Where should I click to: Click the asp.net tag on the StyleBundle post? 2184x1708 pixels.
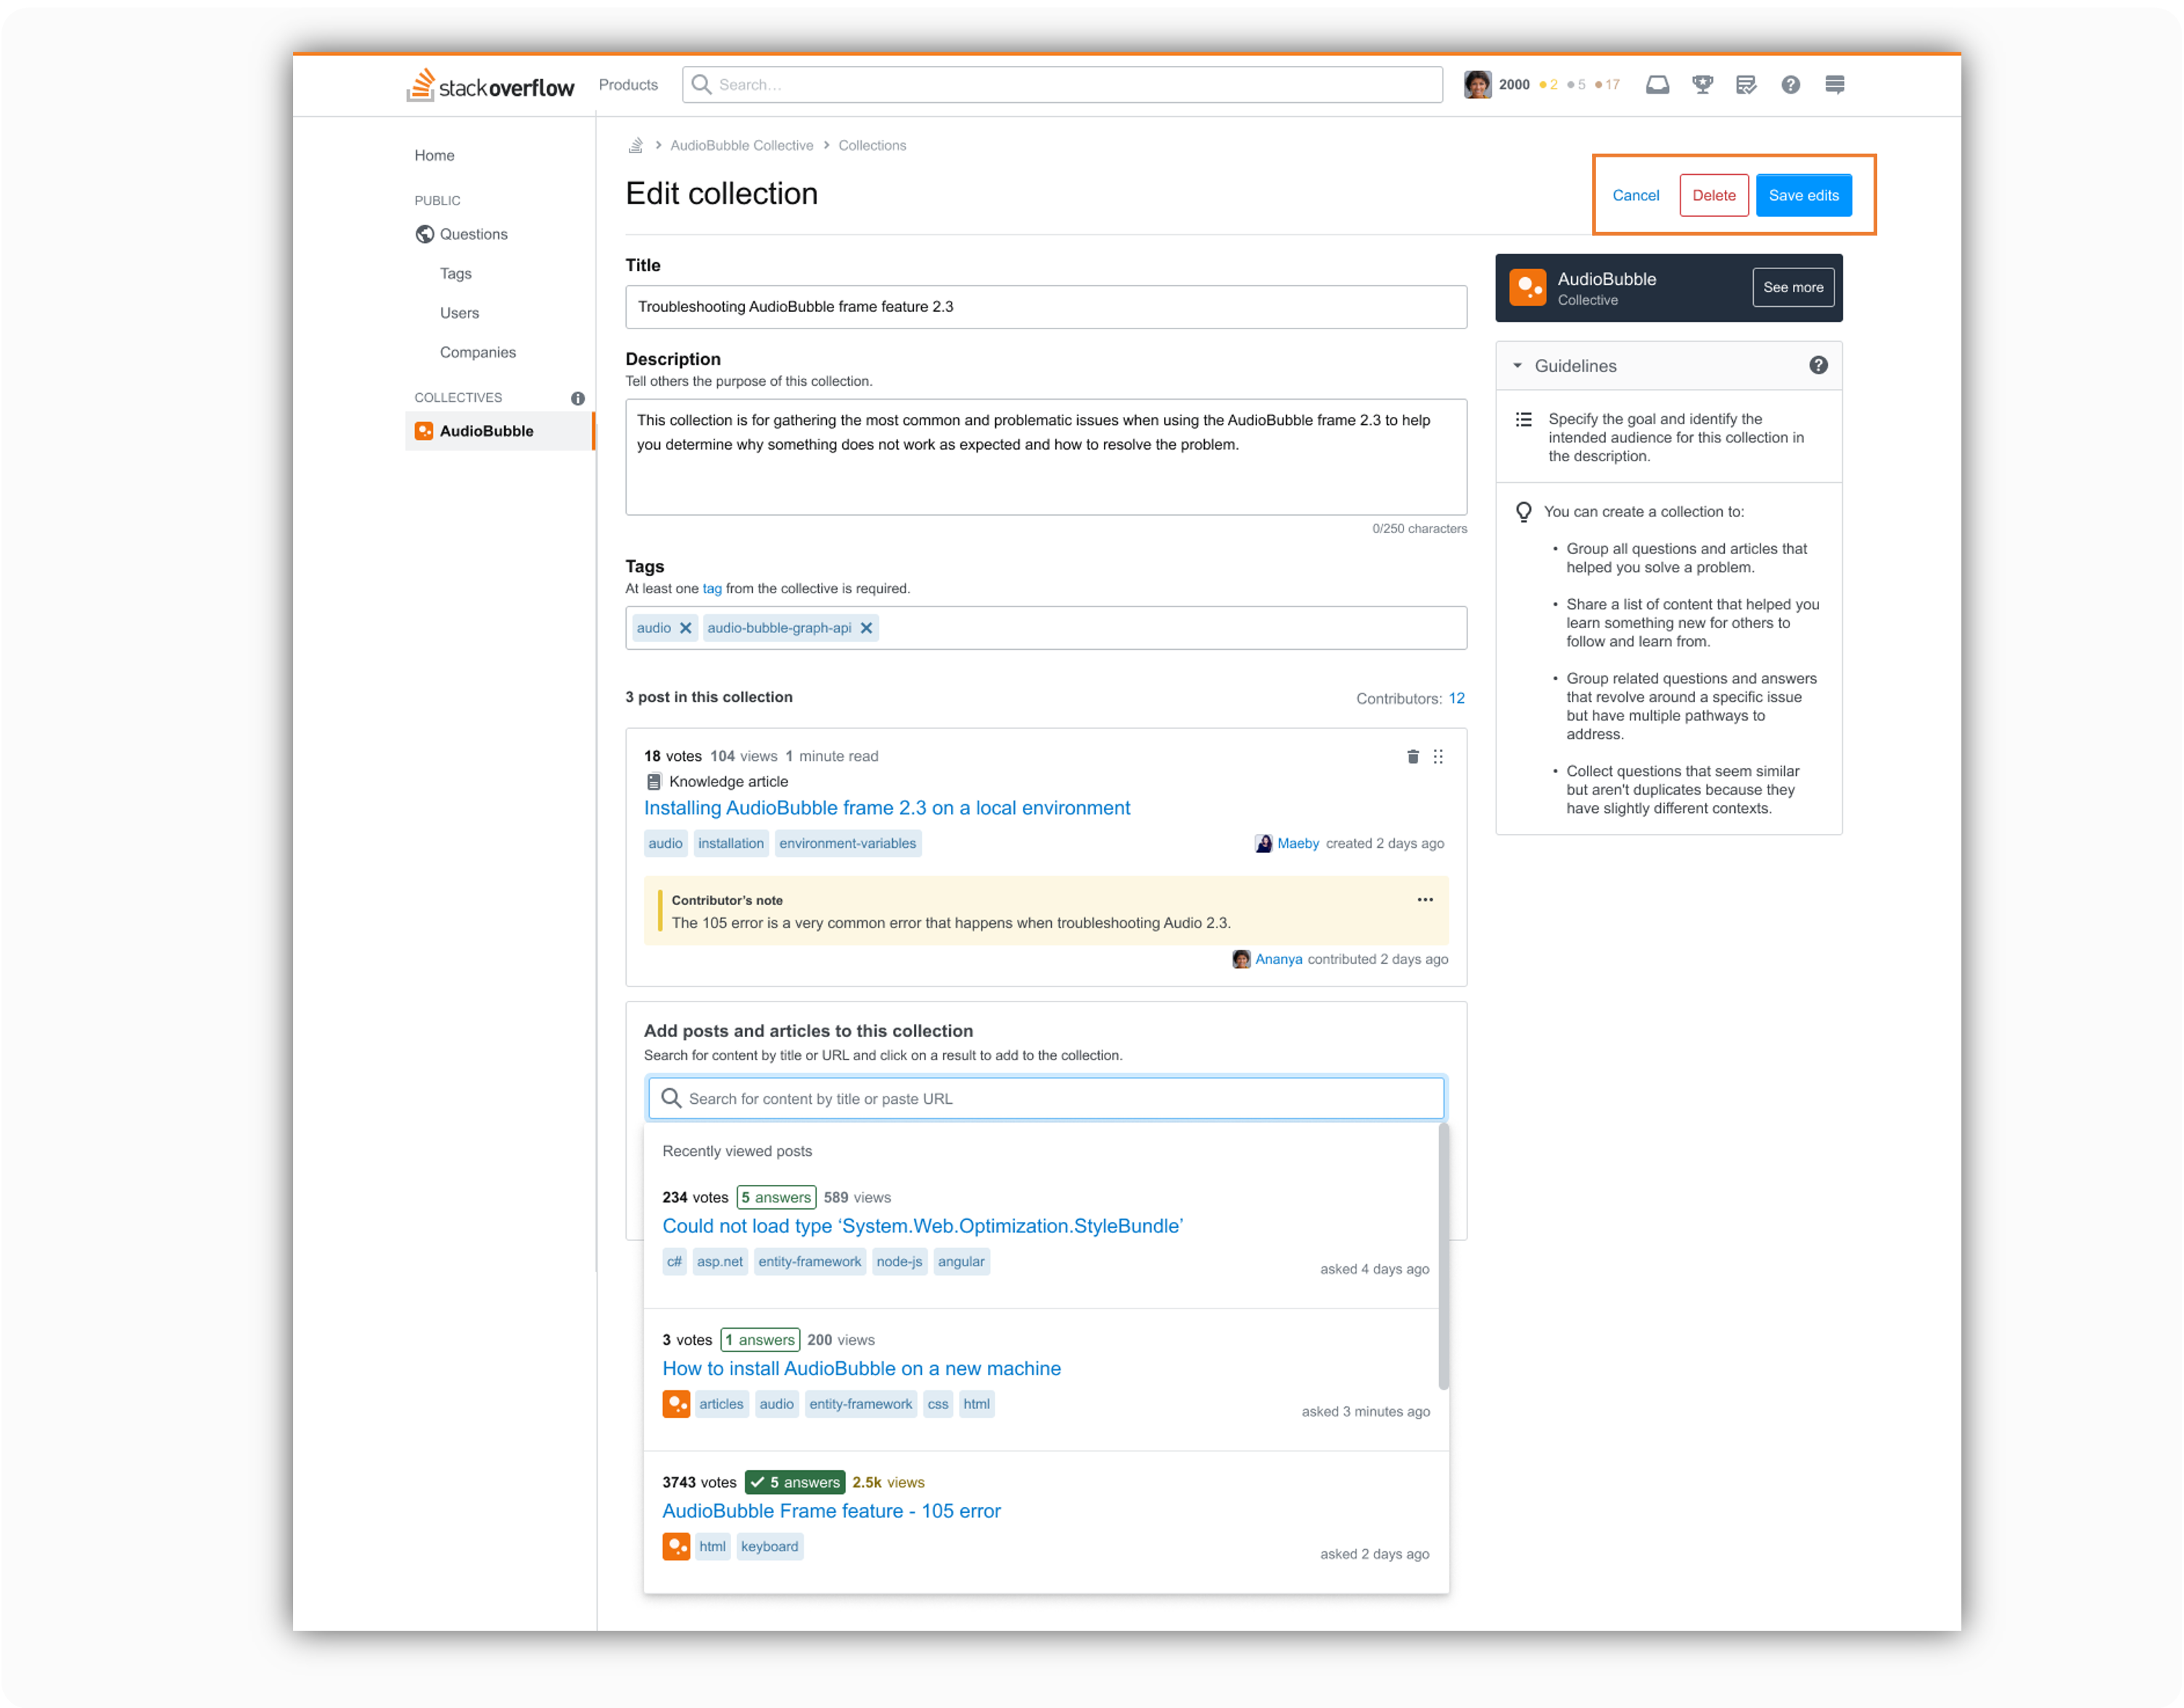[719, 1261]
